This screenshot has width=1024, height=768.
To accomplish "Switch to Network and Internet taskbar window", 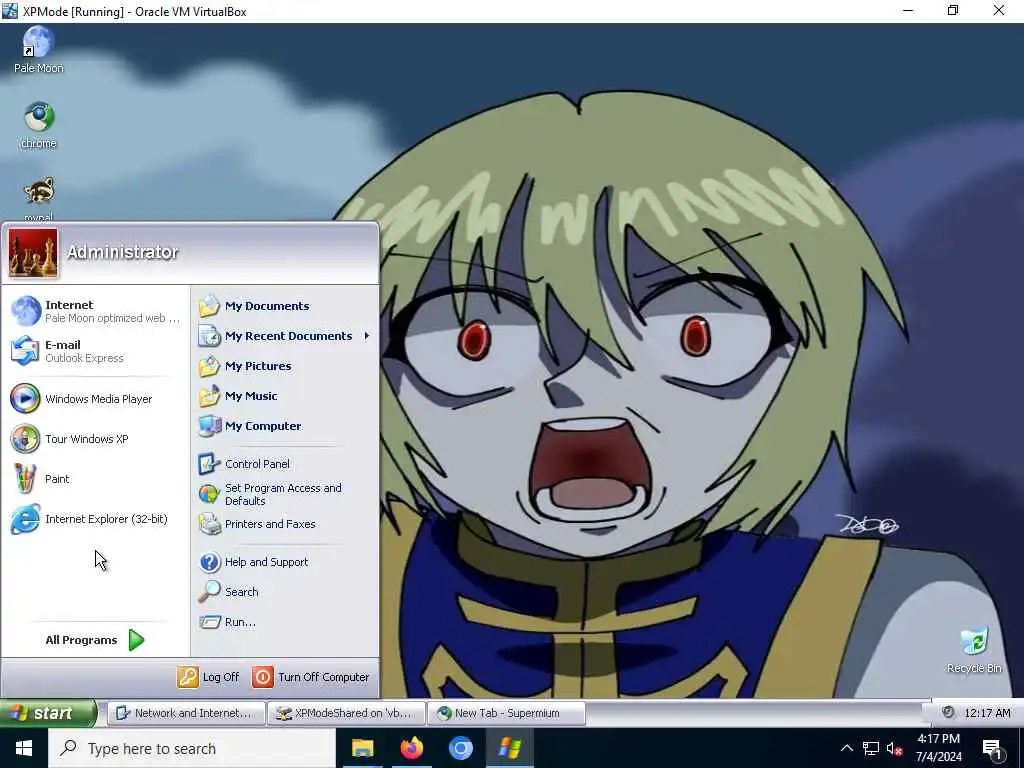I will click(x=186, y=713).
